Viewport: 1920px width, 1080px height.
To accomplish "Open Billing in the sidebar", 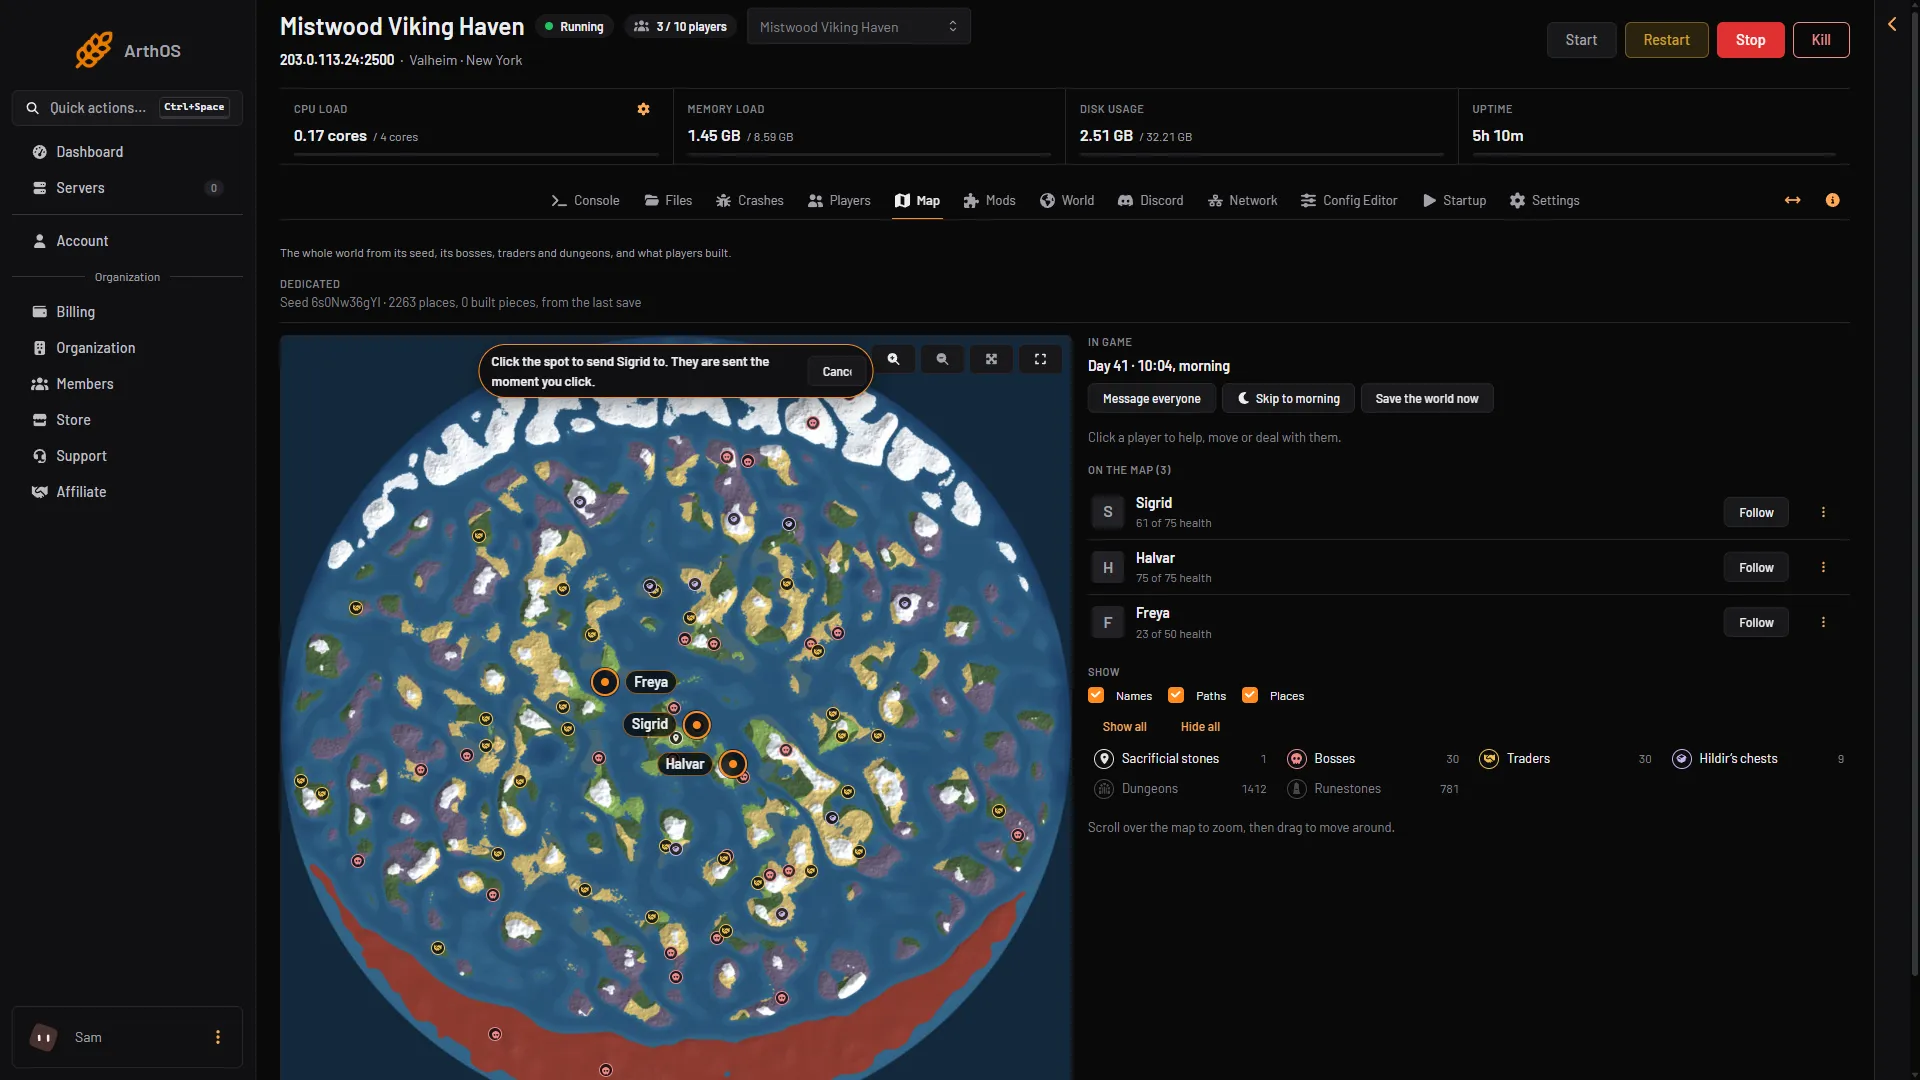I will [127, 312].
